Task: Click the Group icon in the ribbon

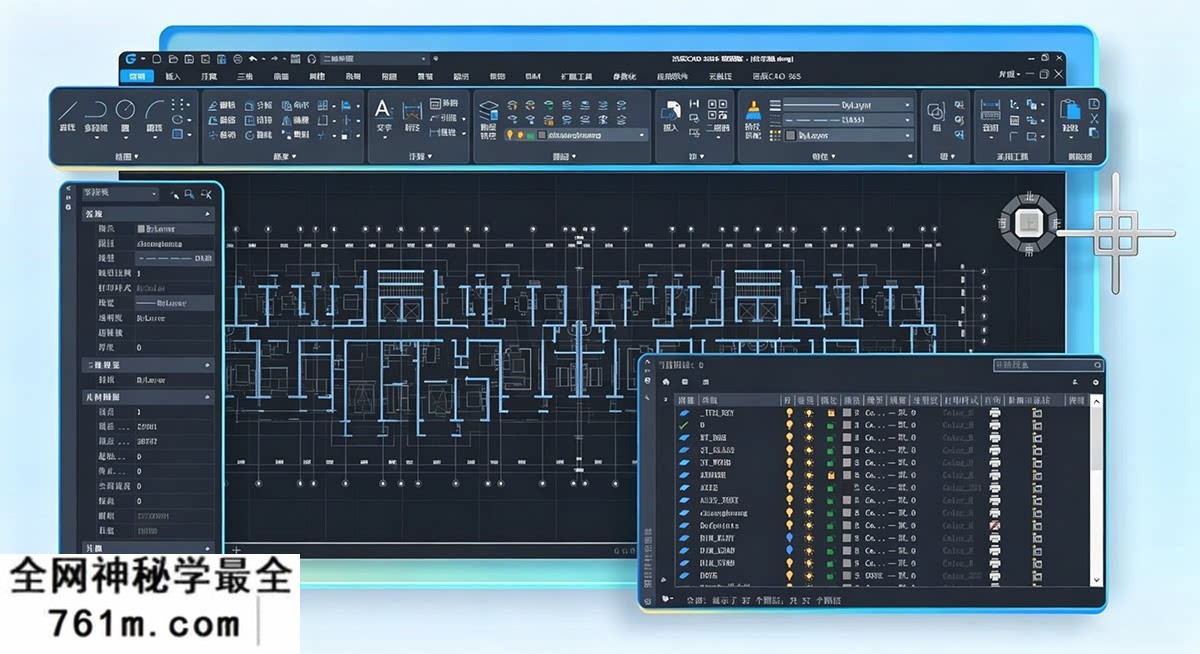Action: coord(936,111)
